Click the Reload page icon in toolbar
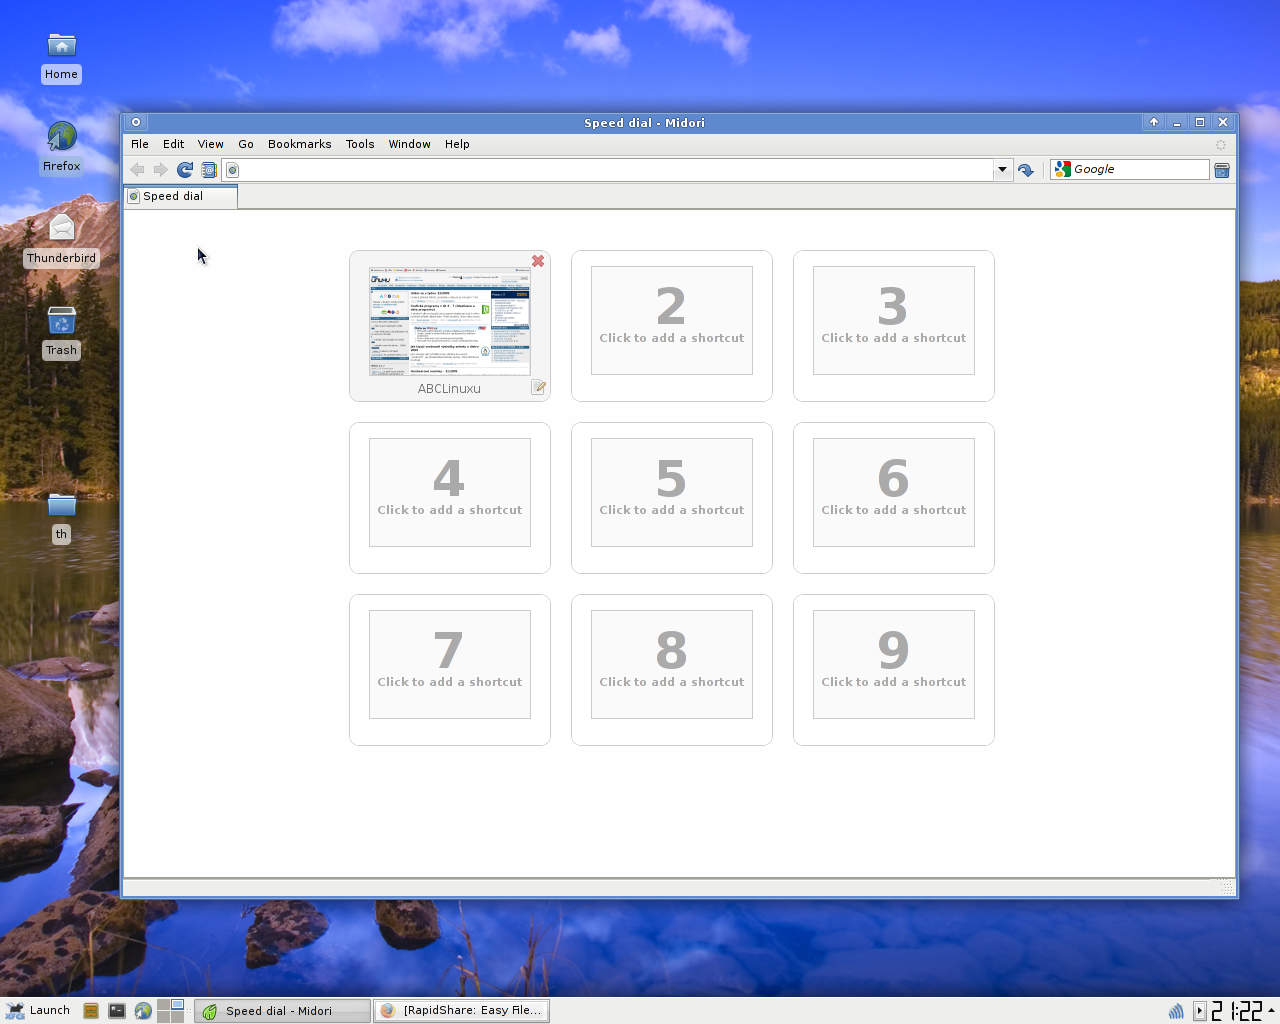Screen dimensions: 1280x1024 coord(185,170)
